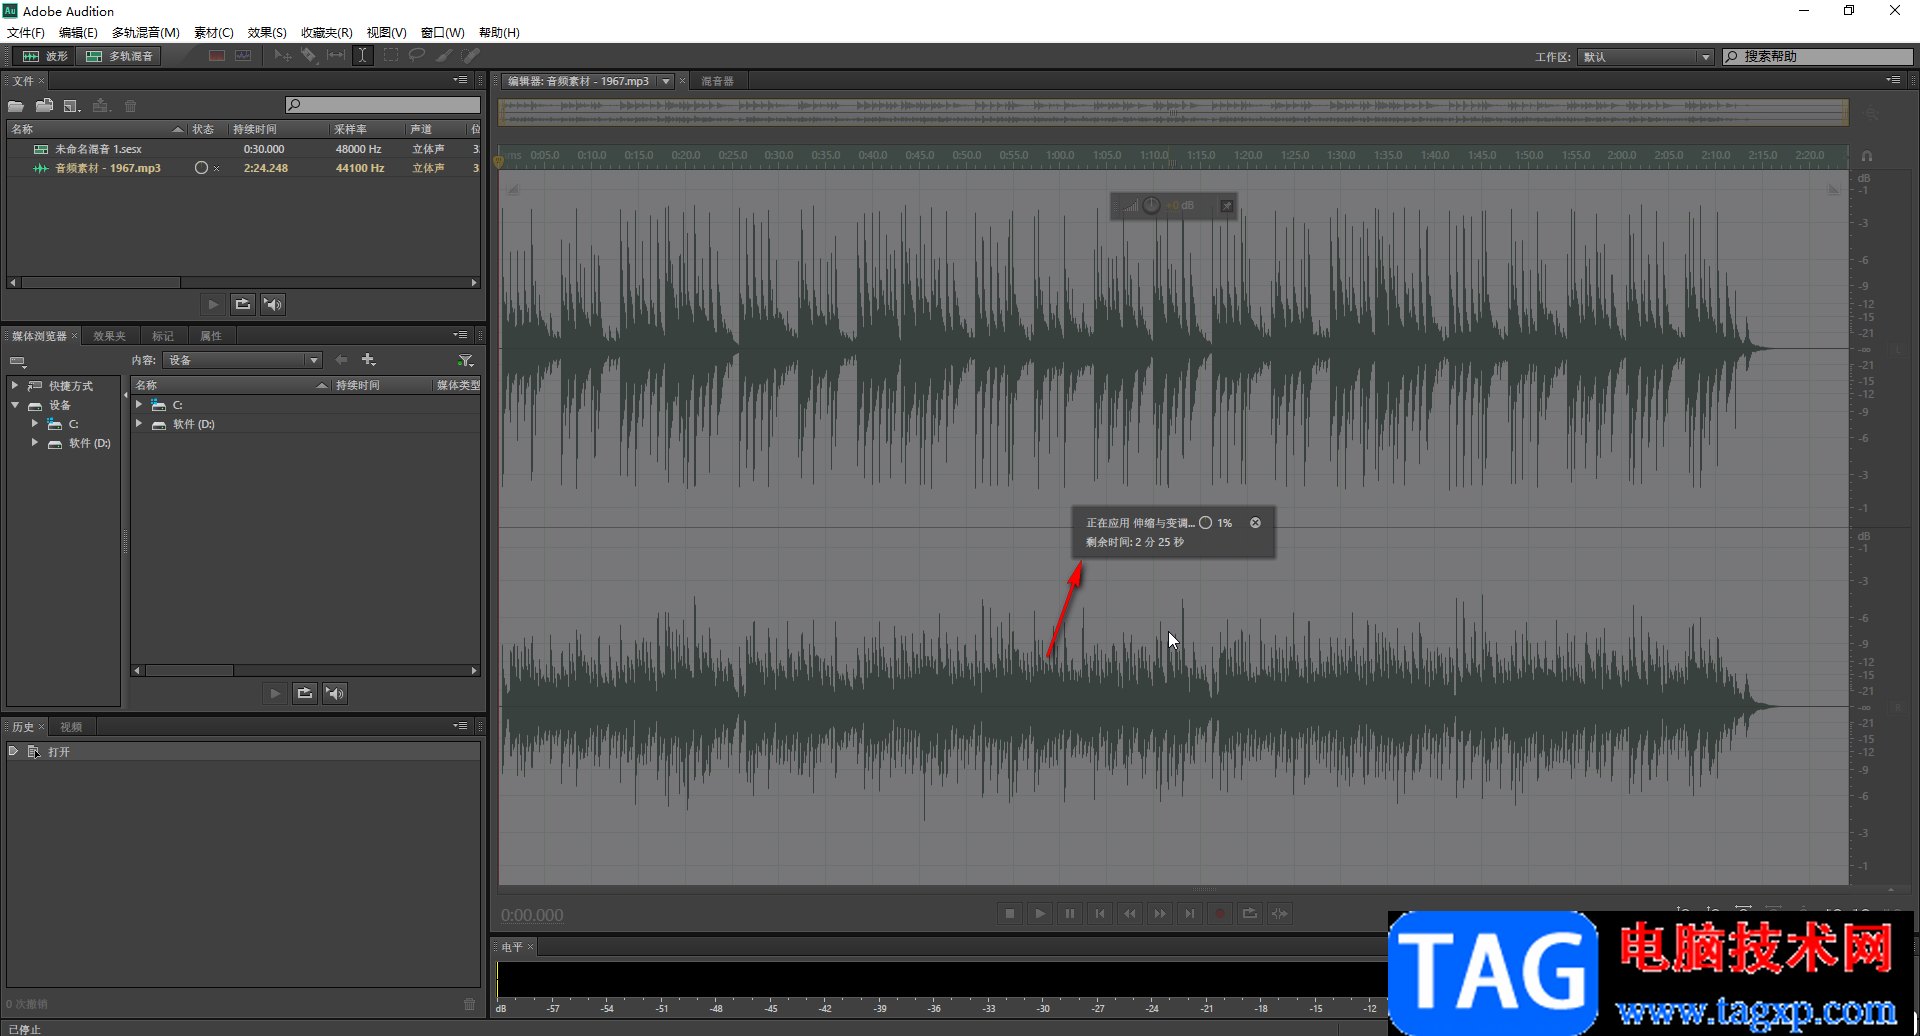Select the Move tool in the toolbar
Viewport: 1920px width, 1036px height.
283,56
